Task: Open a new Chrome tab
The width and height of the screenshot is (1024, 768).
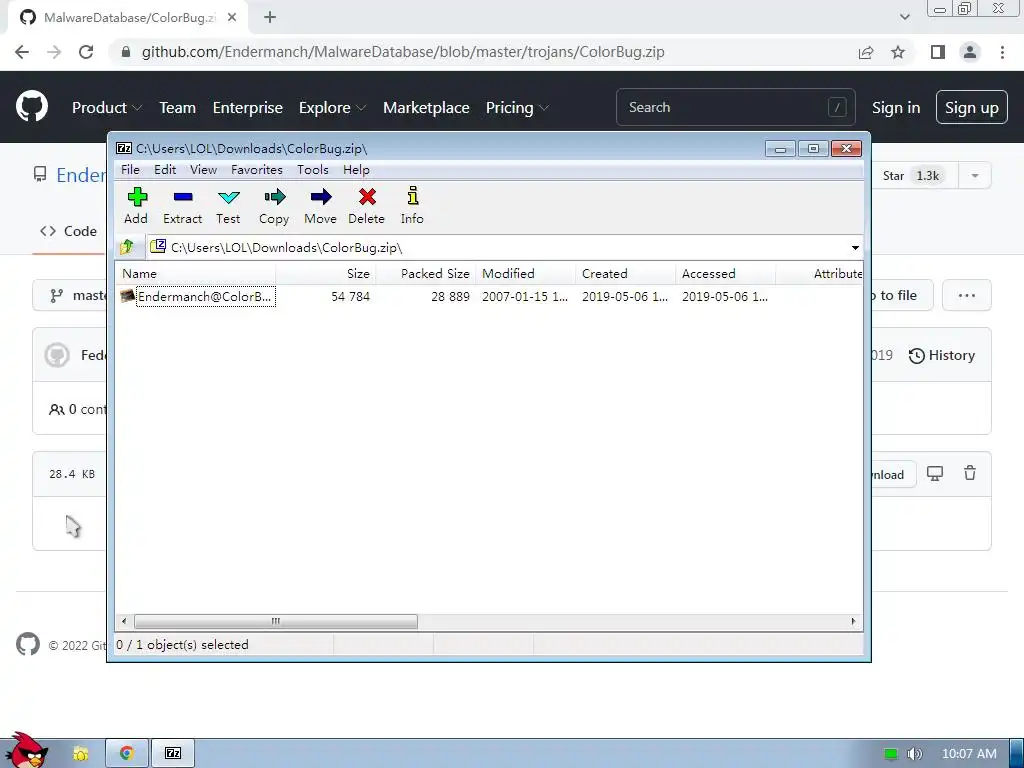Action: coord(270,18)
